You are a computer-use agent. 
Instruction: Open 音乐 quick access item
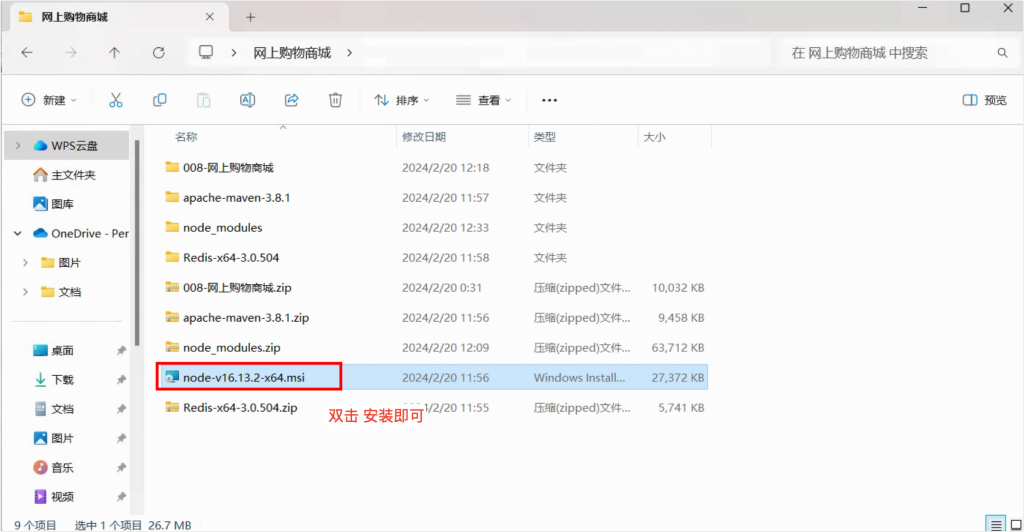pyautogui.click(x=54, y=467)
